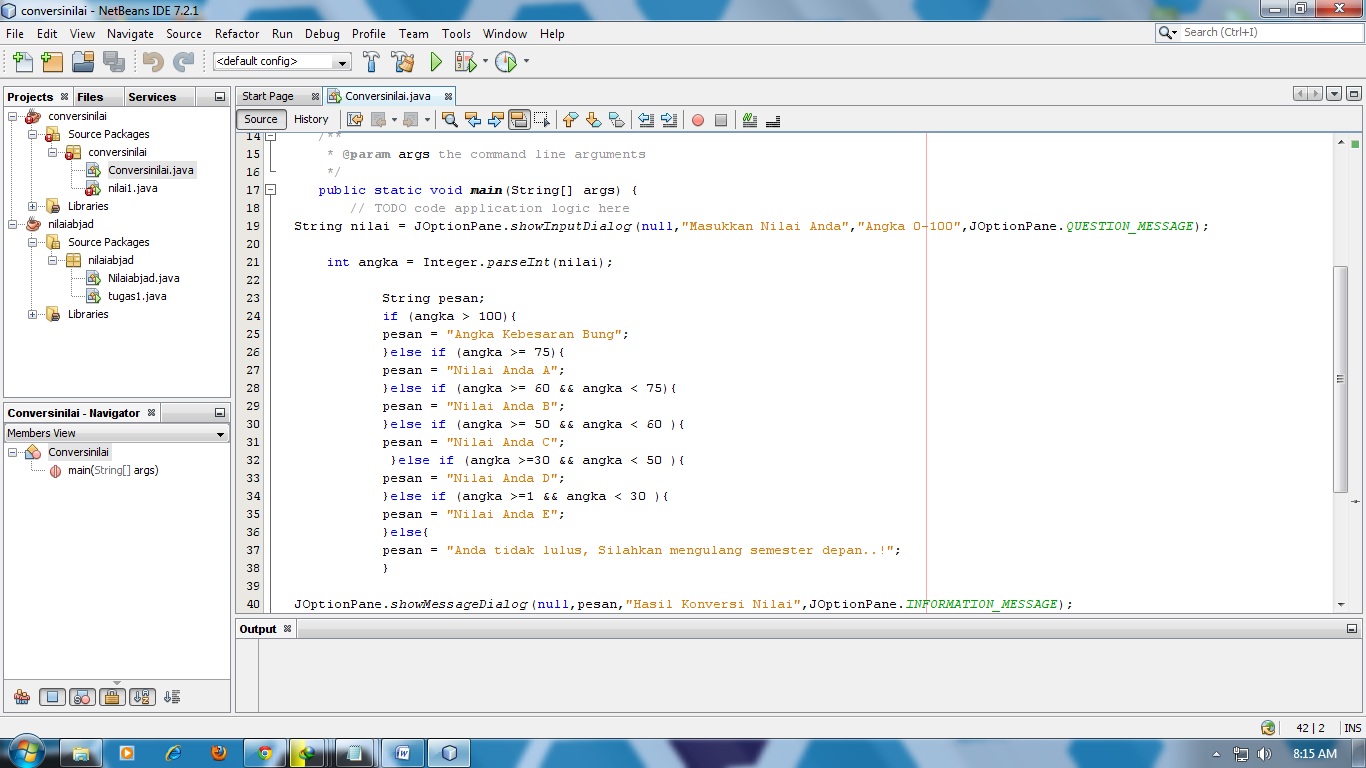Toggle Show Non-Public Members in Navigator
Image resolution: width=1366 pixels, height=768 pixels.
(112, 697)
